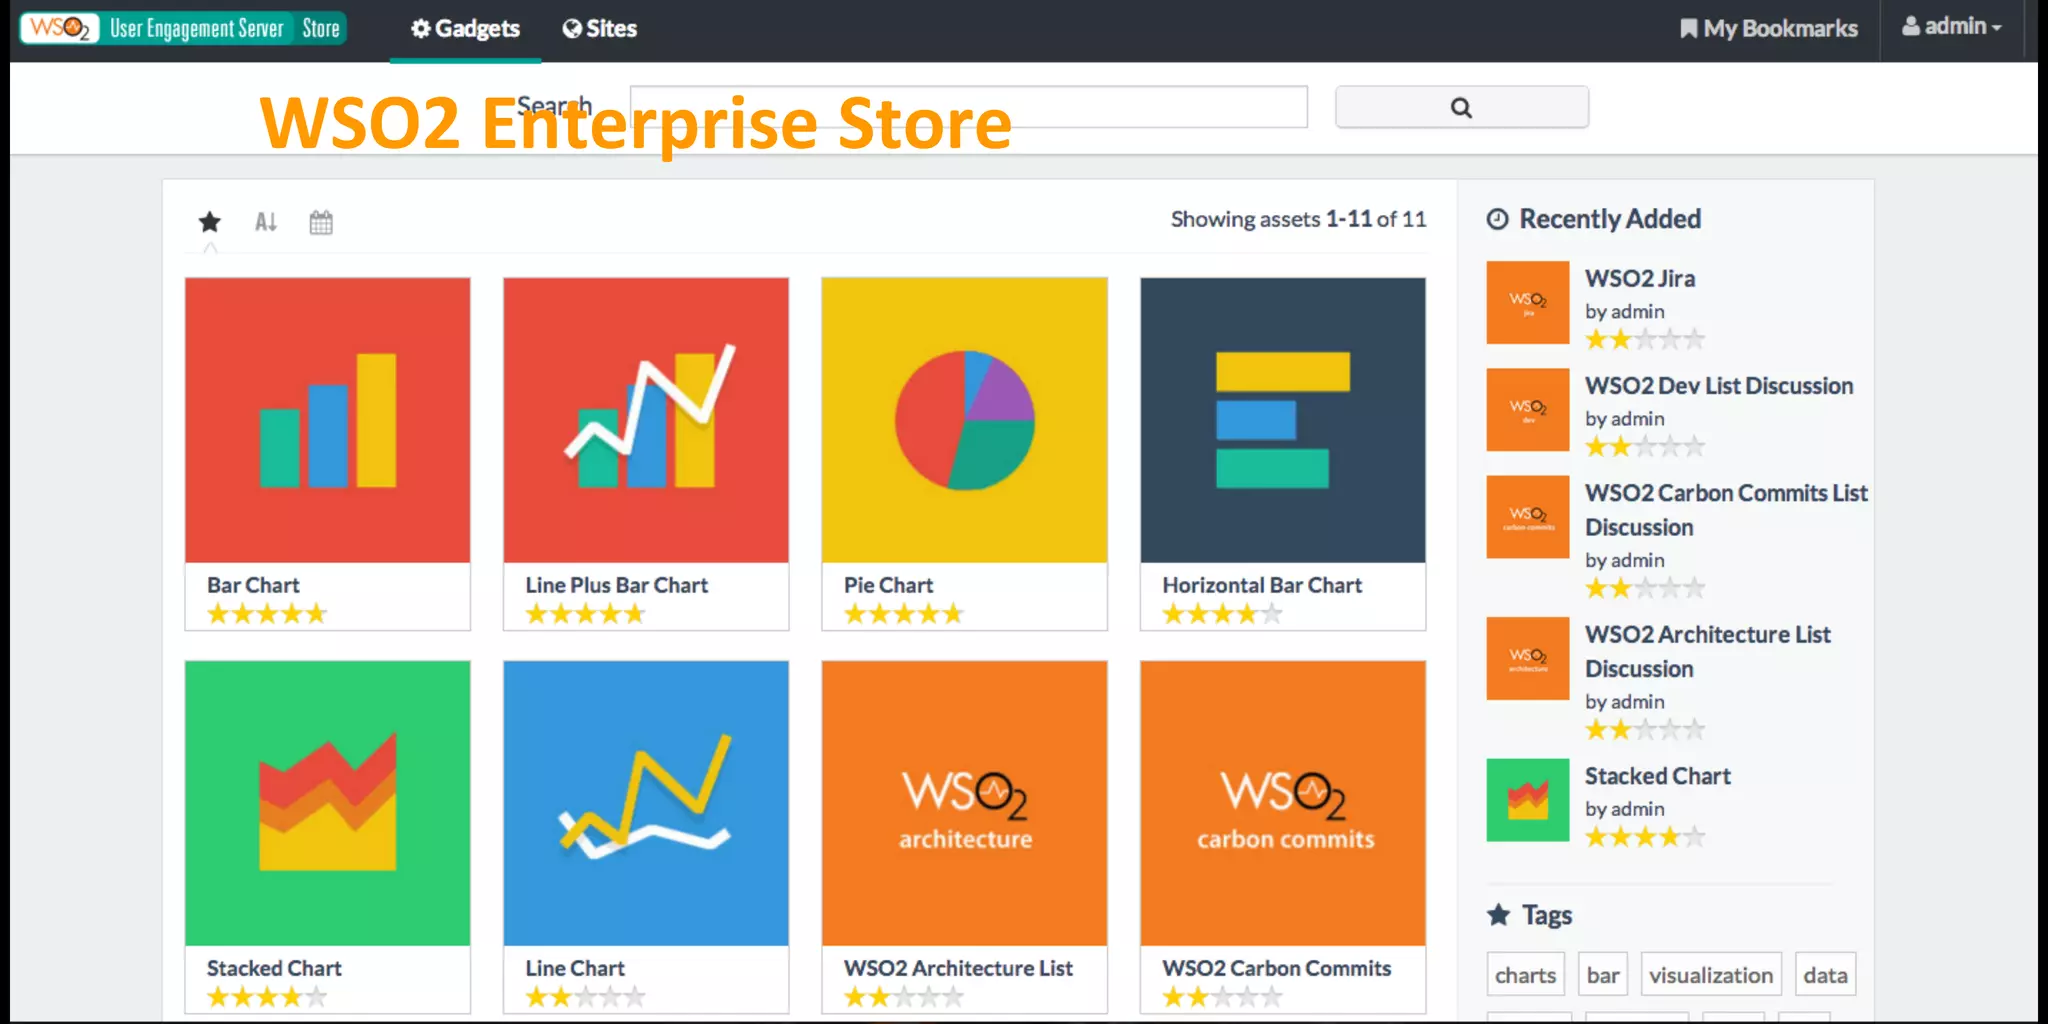The image size is (2048, 1024).
Task: Click the Horizontal Bar Chart star rating
Action: point(1222,614)
